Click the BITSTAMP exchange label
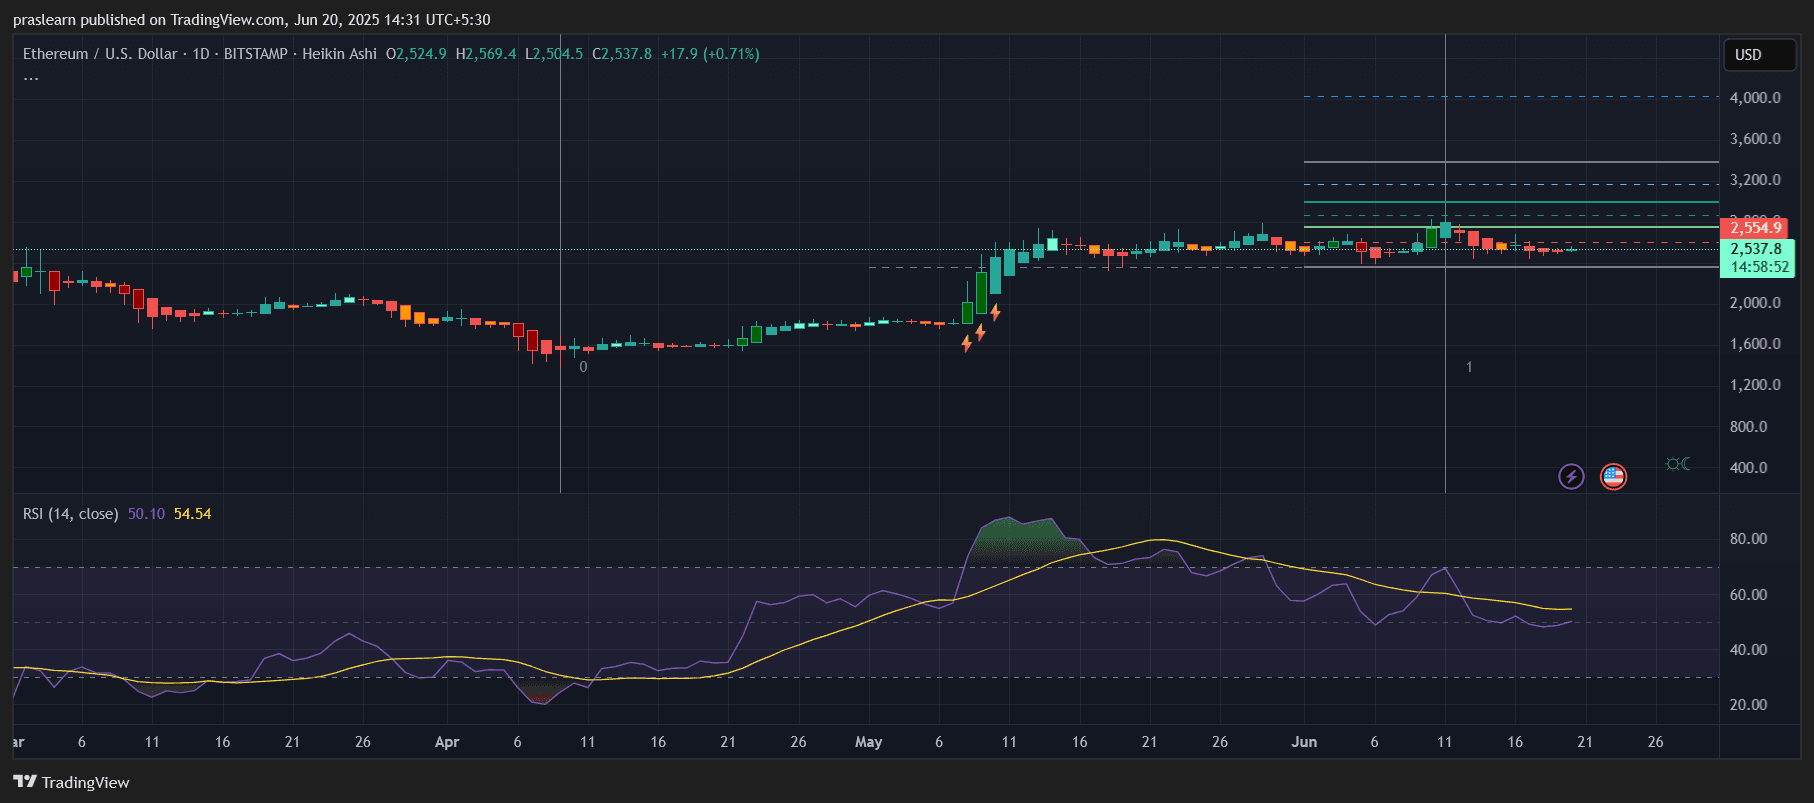 [255, 54]
